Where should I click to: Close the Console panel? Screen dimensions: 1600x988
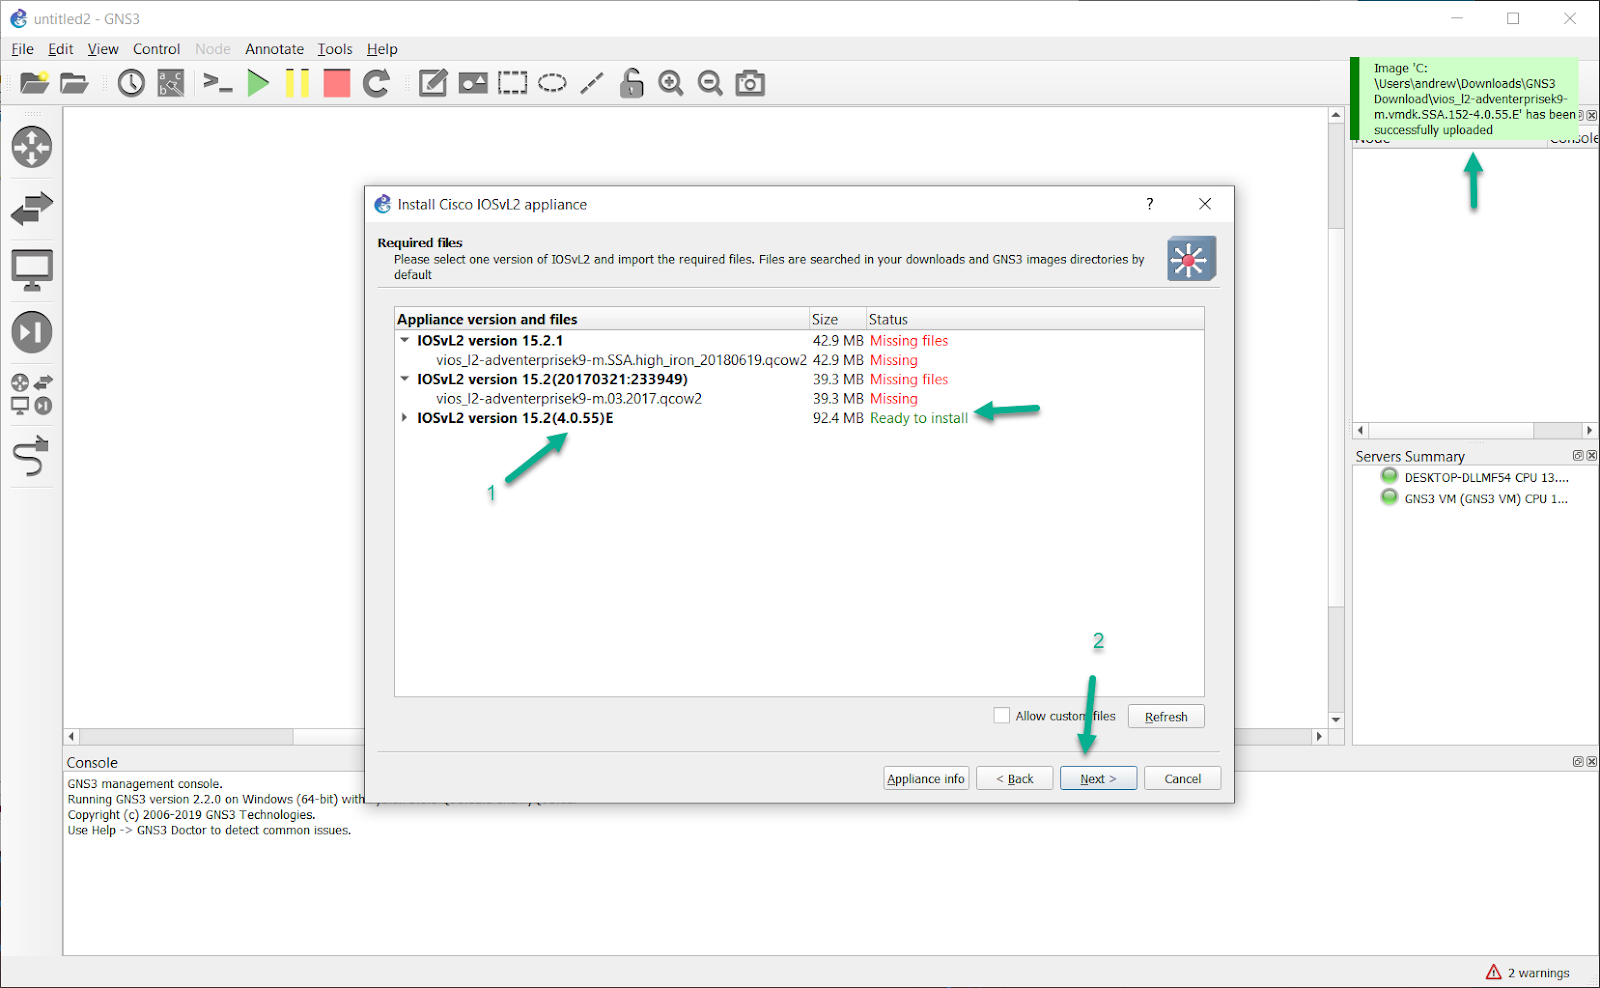coord(1592,762)
